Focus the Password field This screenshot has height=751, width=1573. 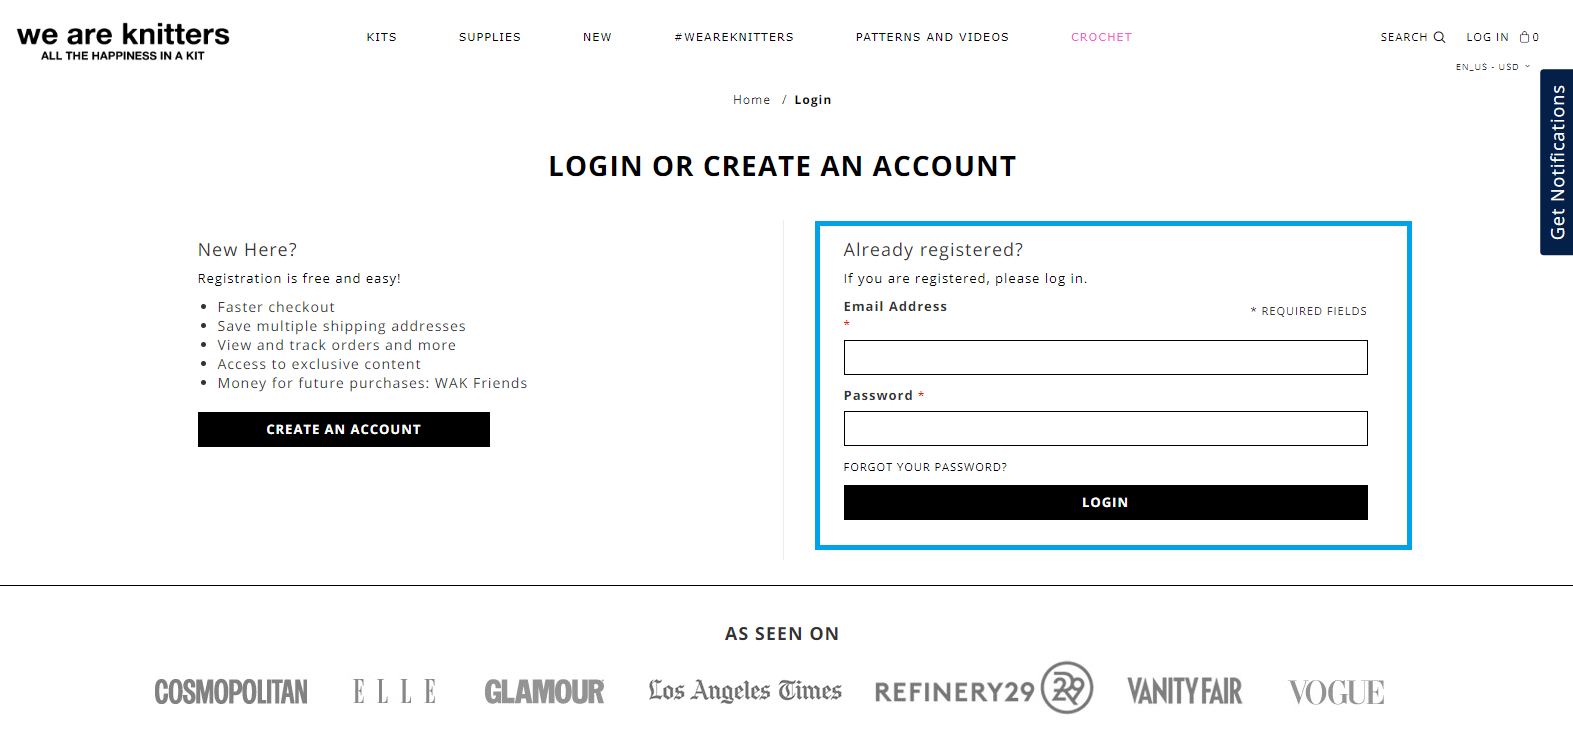pos(1105,428)
